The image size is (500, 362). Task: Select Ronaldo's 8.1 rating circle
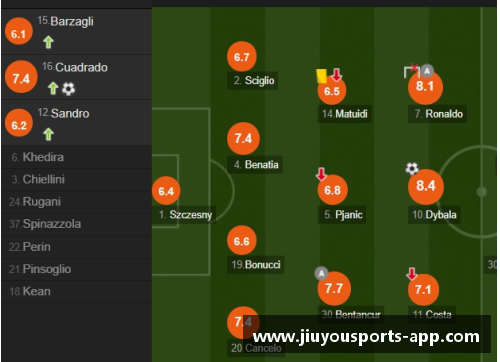[x=425, y=87]
